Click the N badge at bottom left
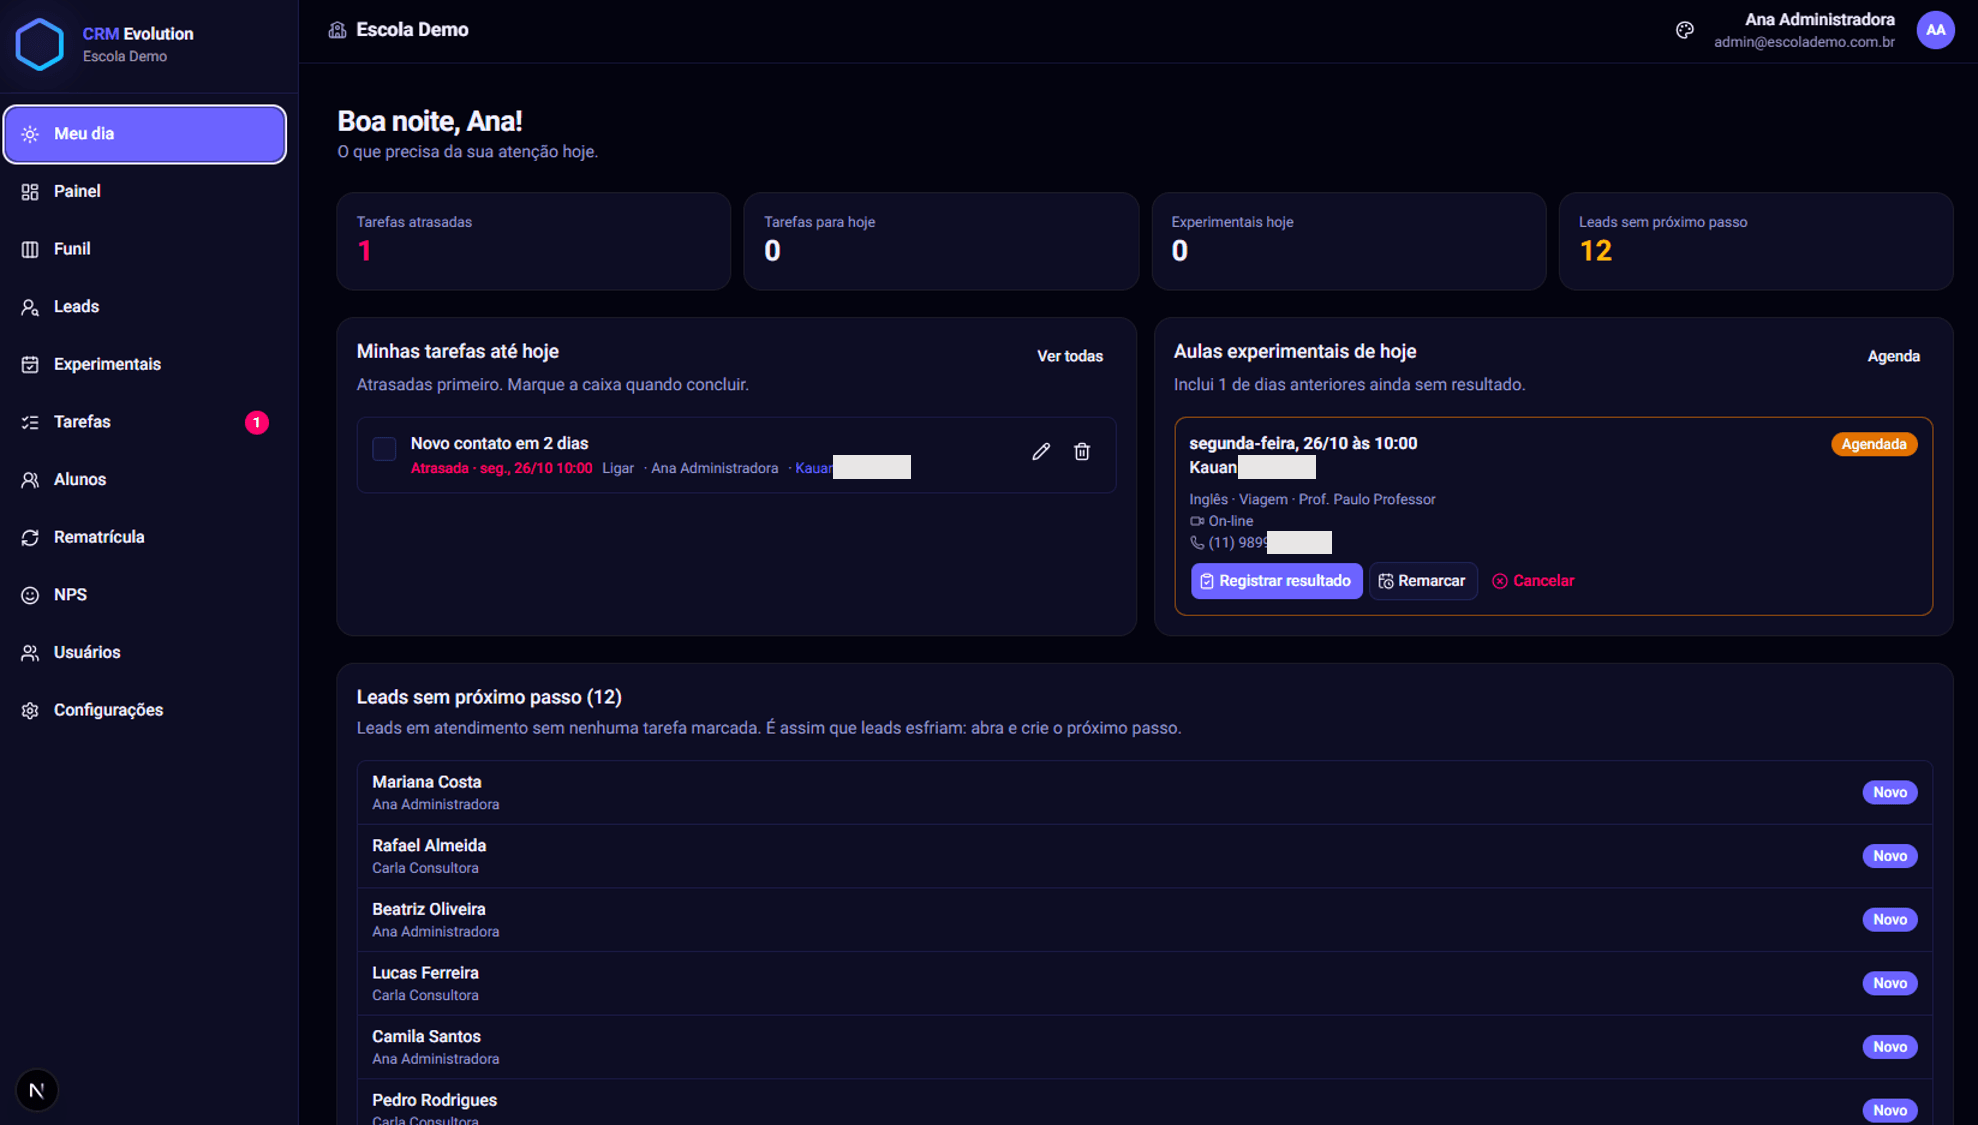The height and width of the screenshot is (1125, 1978). (x=37, y=1090)
